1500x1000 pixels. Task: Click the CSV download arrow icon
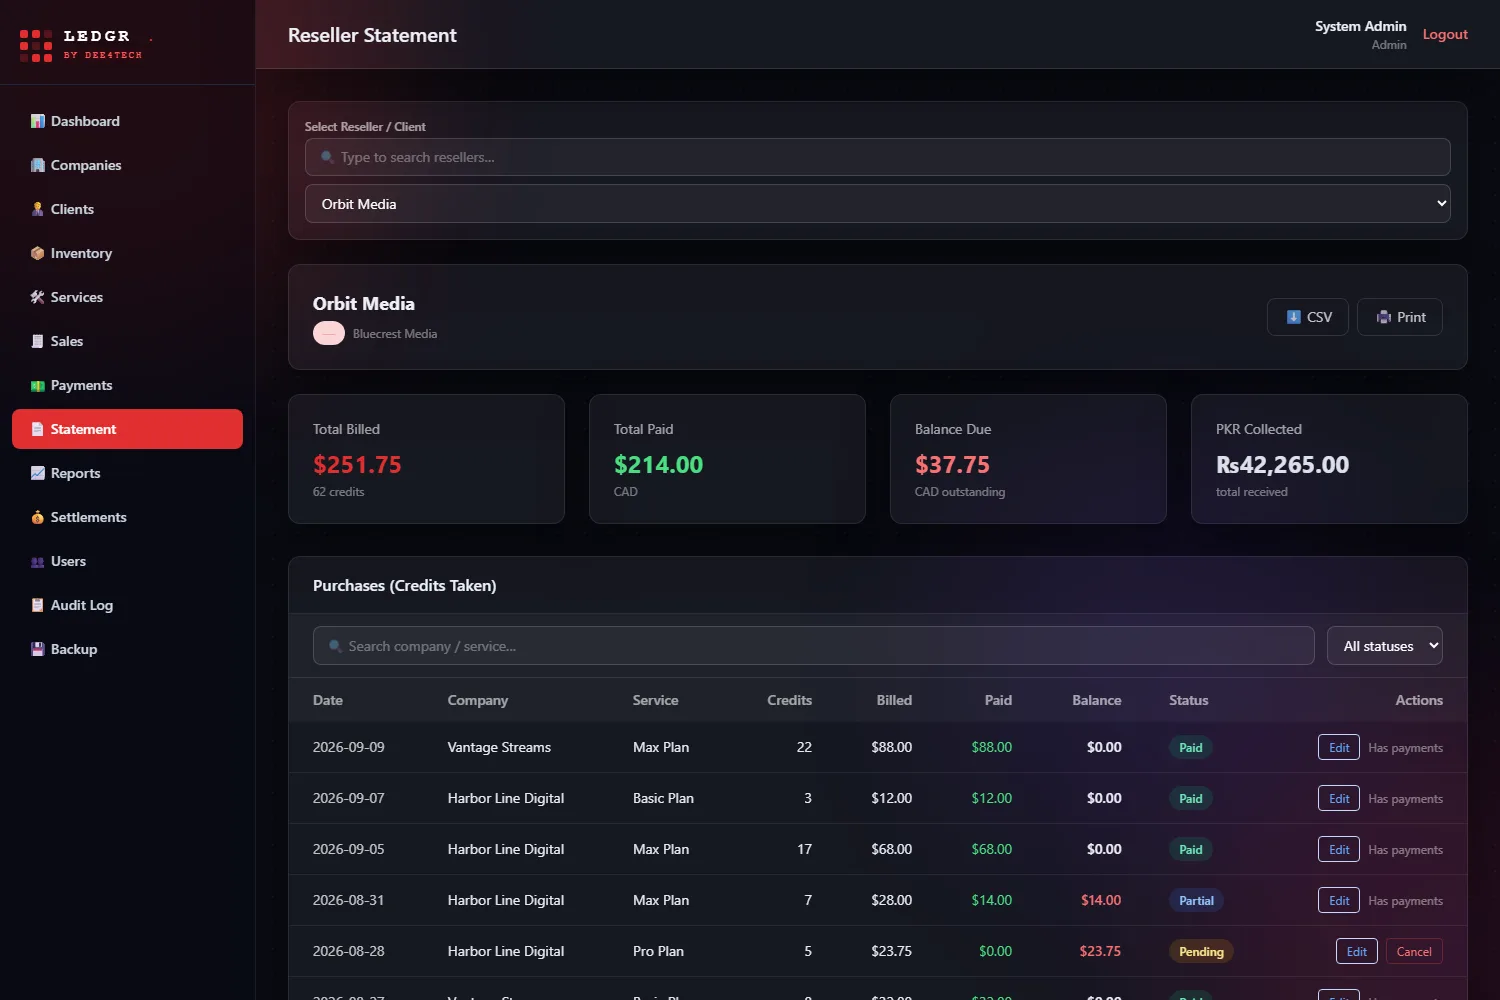coord(1293,317)
